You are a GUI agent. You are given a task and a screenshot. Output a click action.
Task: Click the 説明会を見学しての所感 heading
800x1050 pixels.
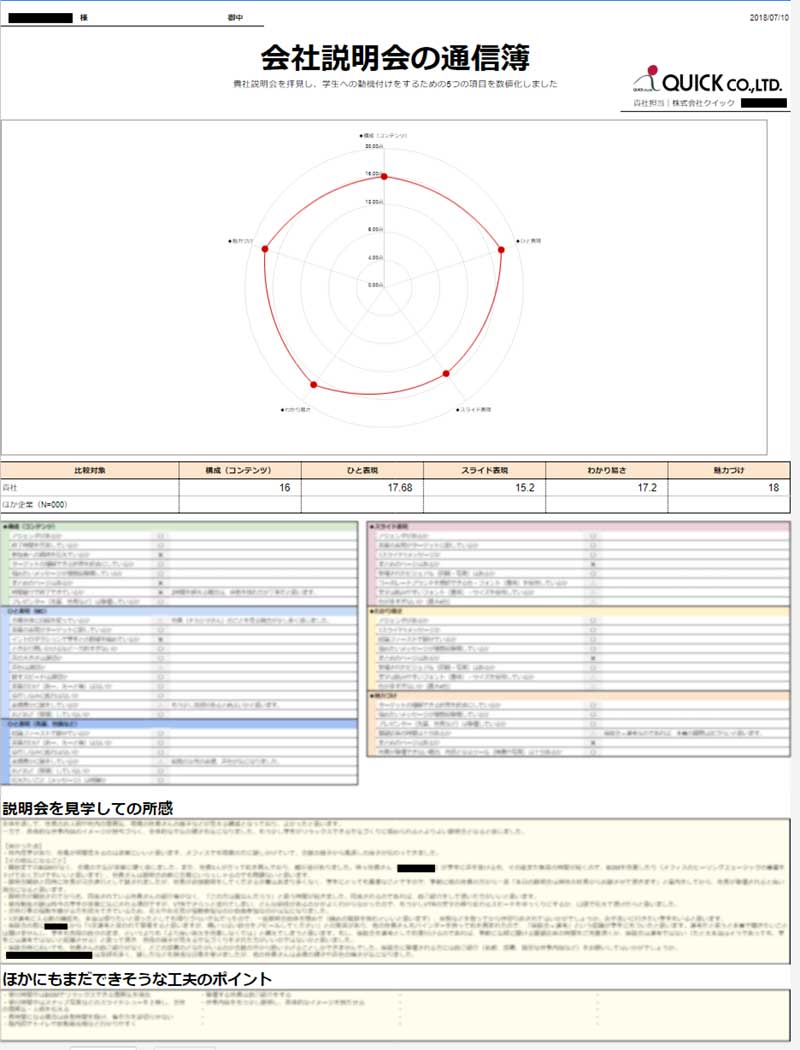(88, 808)
